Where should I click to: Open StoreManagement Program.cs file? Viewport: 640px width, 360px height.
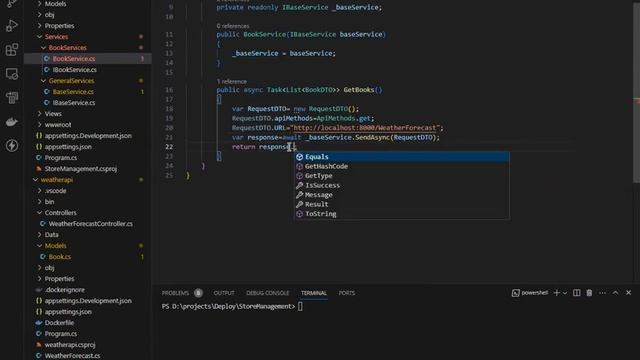[88, 158]
